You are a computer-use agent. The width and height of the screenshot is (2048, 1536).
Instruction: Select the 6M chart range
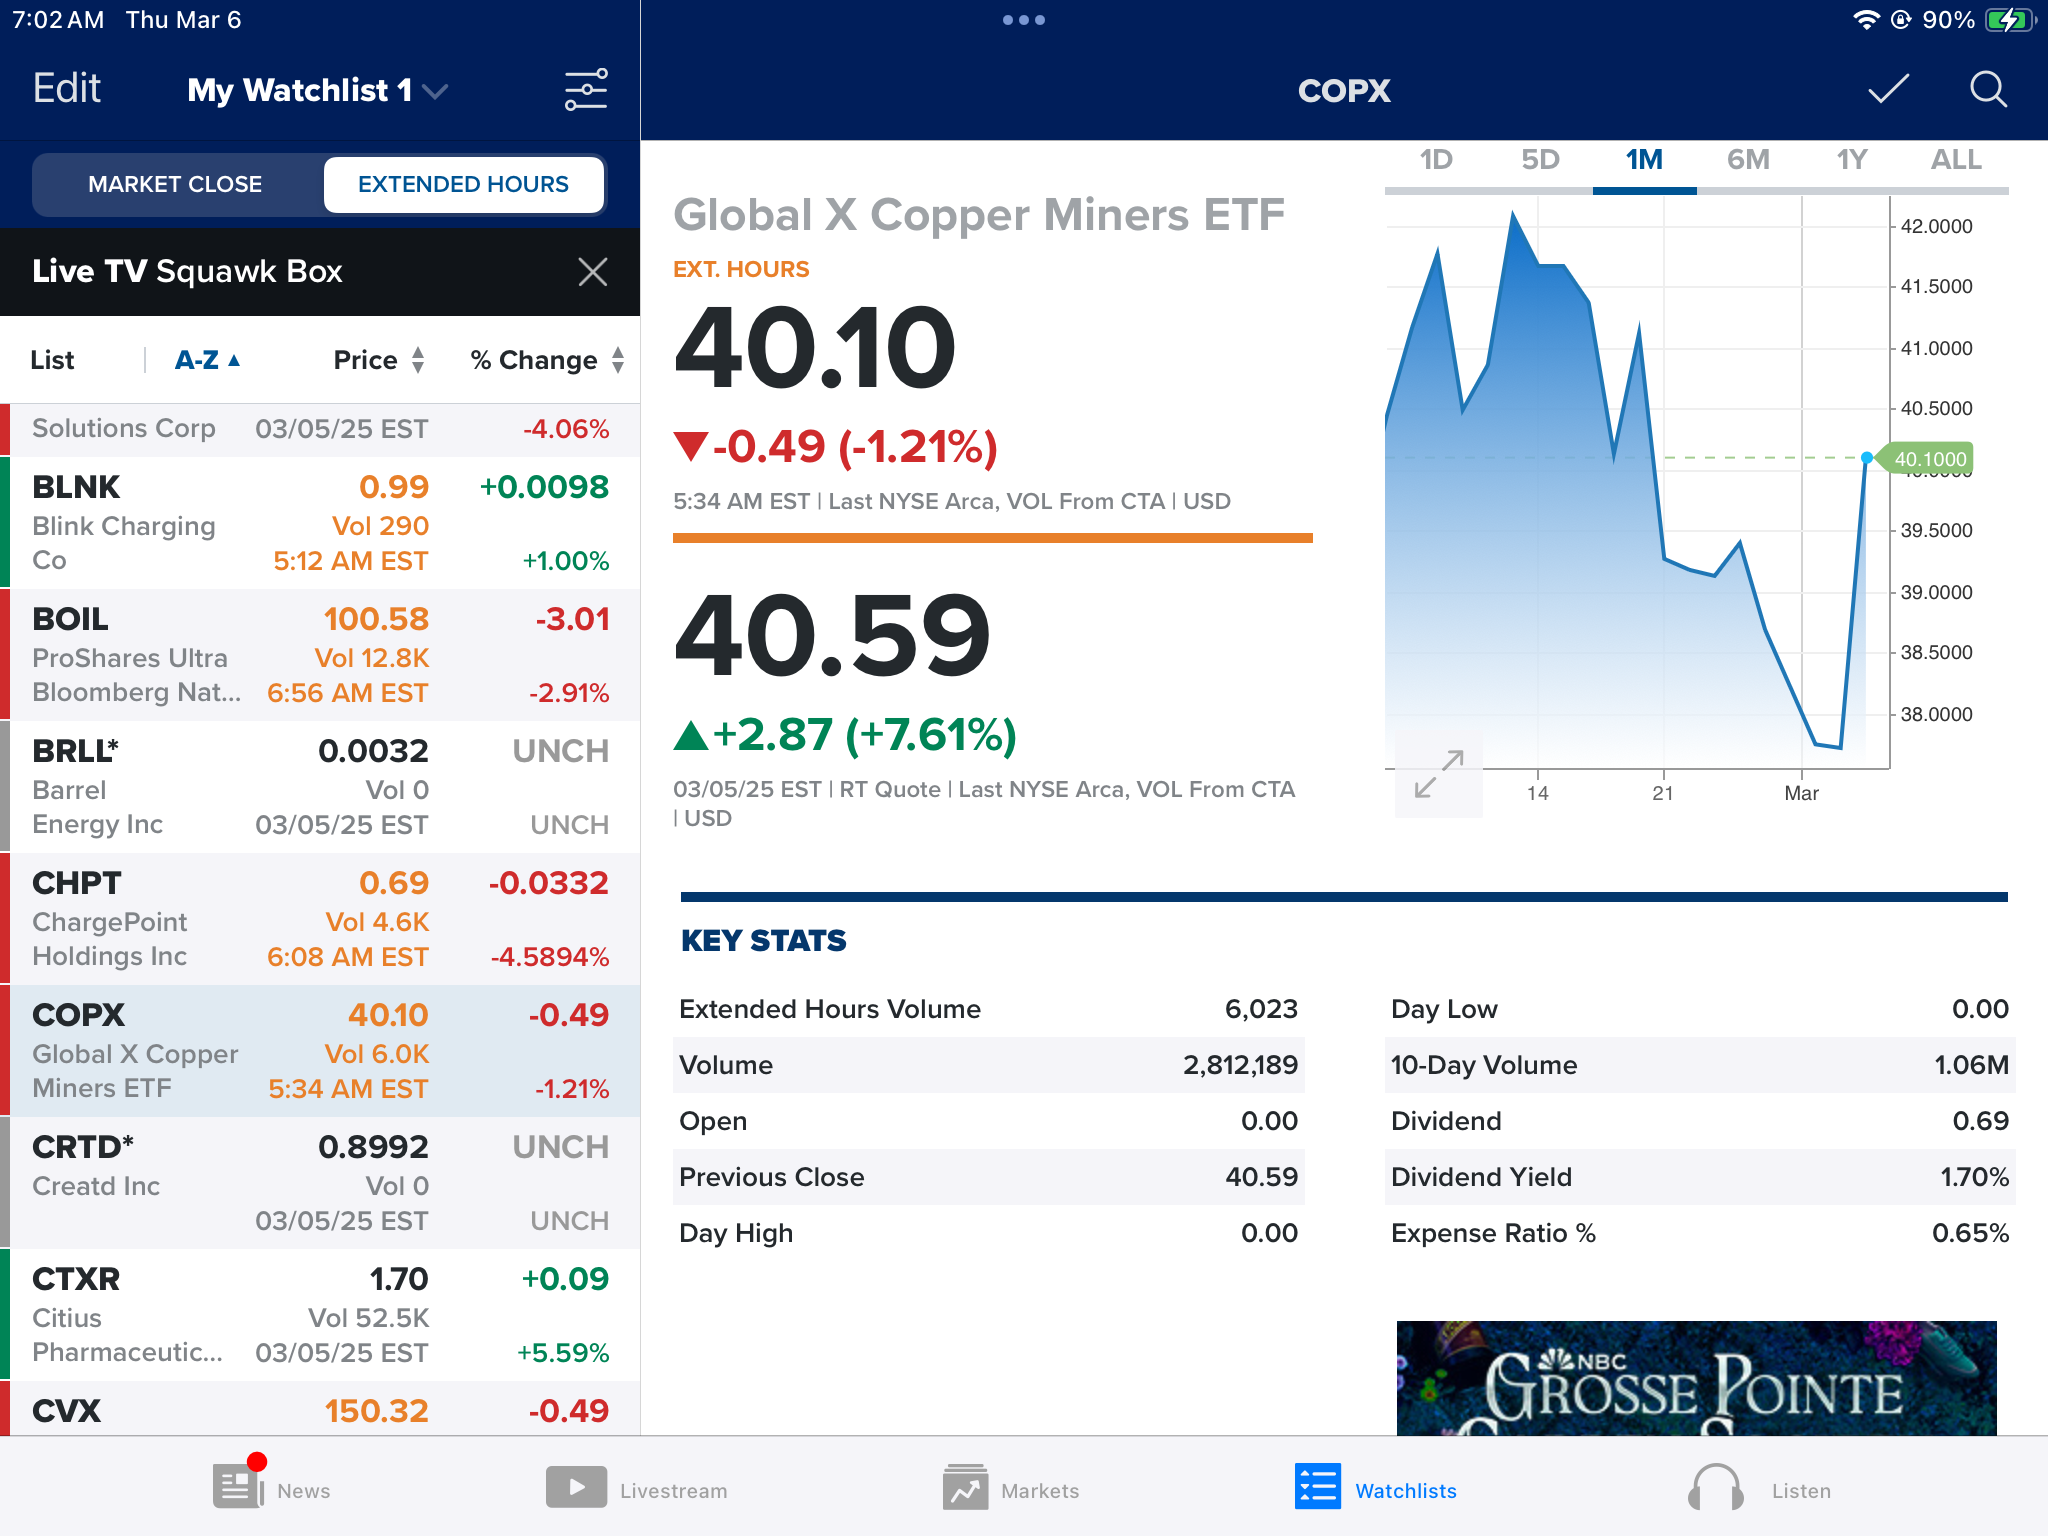click(x=1748, y=160)
